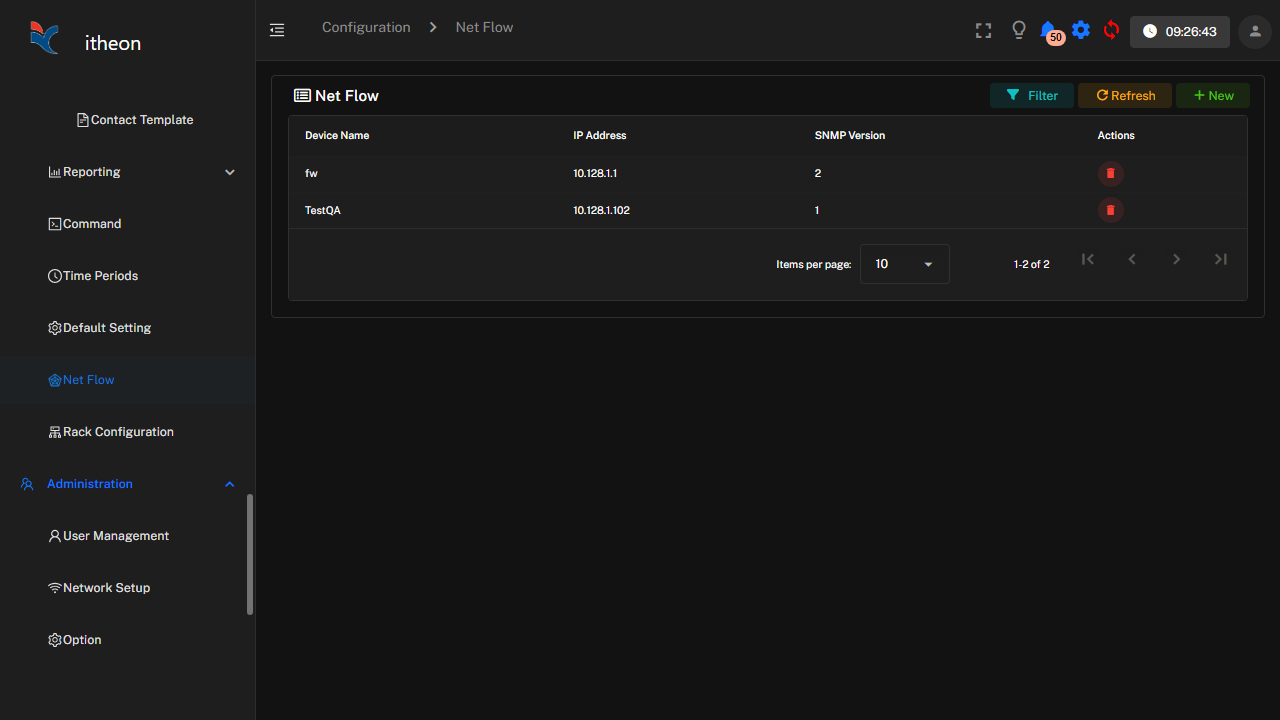Open Network Setup in the sidebar
This screenshot has height=720, width=1280.
pyautogui.click(x=99, y=588)
